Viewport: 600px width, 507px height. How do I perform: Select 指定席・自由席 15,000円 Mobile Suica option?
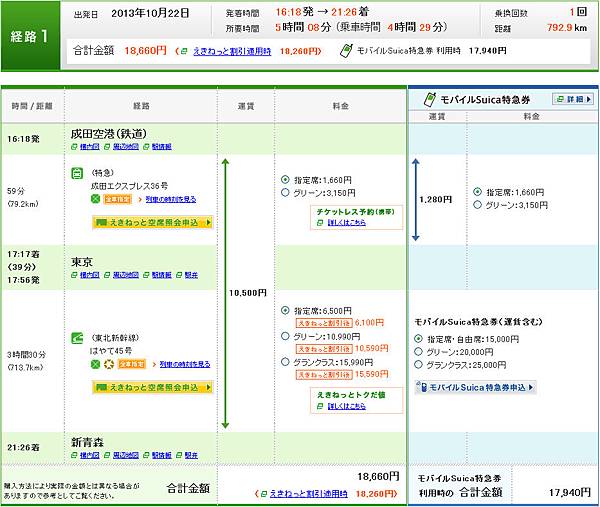pos(418,339)
